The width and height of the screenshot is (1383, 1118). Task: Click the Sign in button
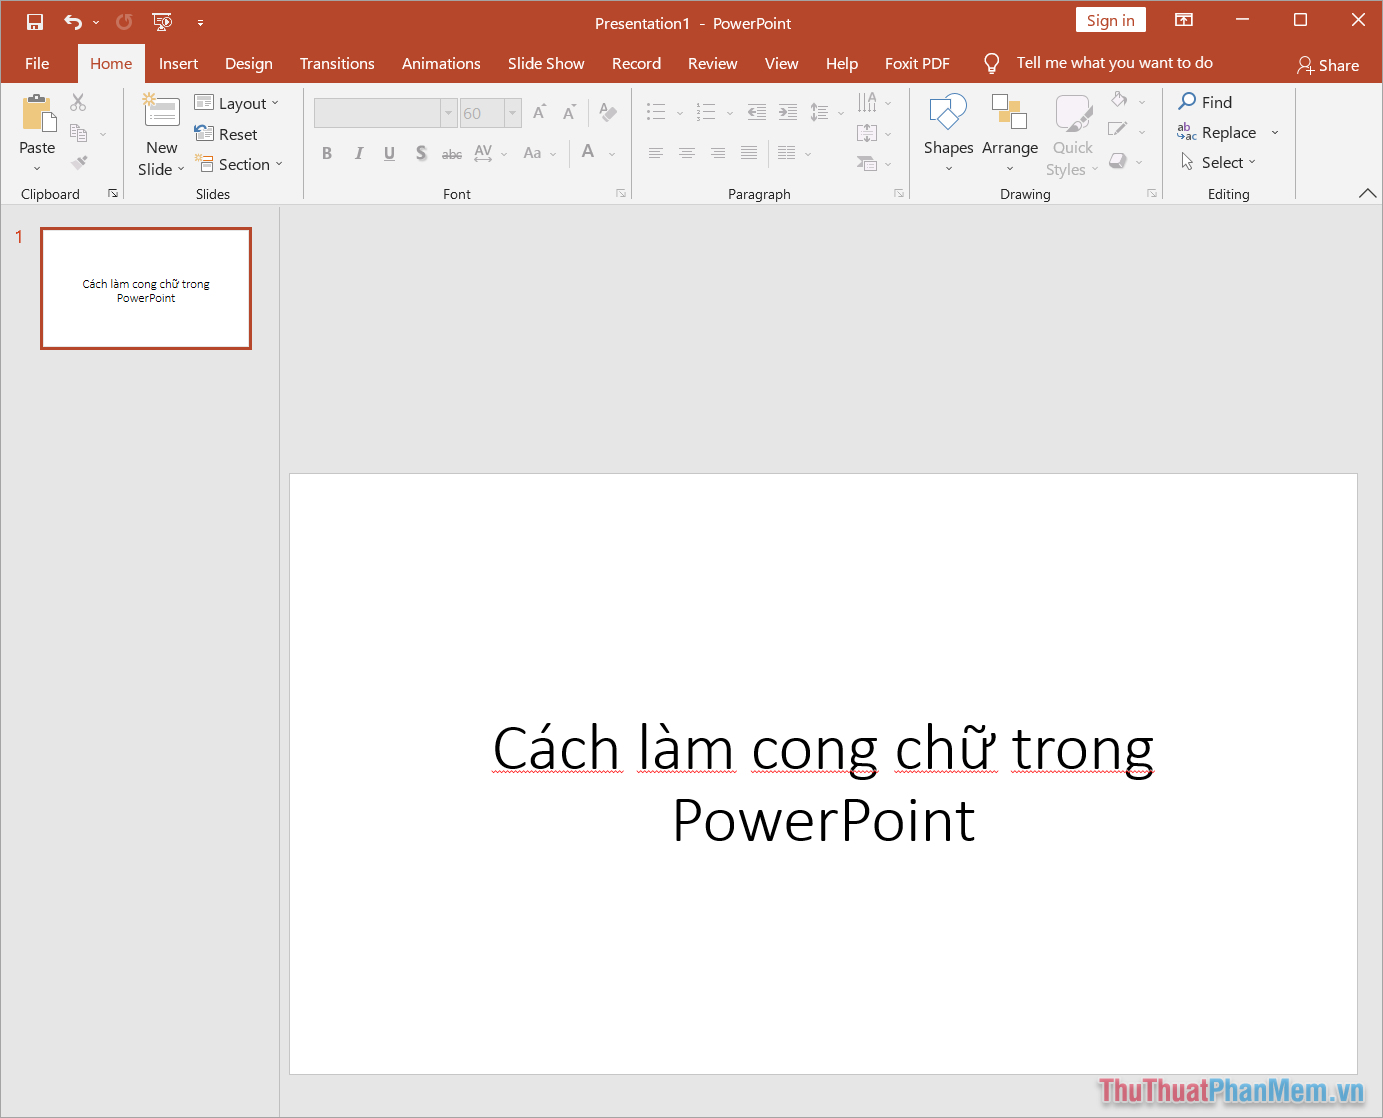click(x=1110, y=19)
